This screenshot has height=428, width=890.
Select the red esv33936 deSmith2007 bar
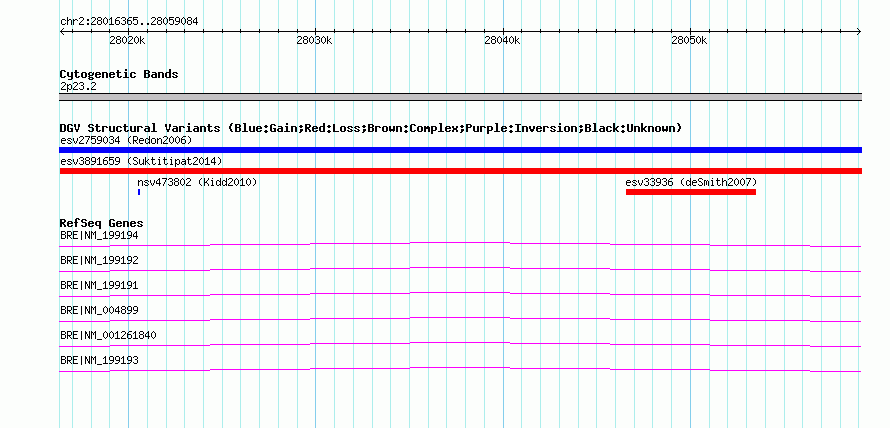(x=691, y=192)
